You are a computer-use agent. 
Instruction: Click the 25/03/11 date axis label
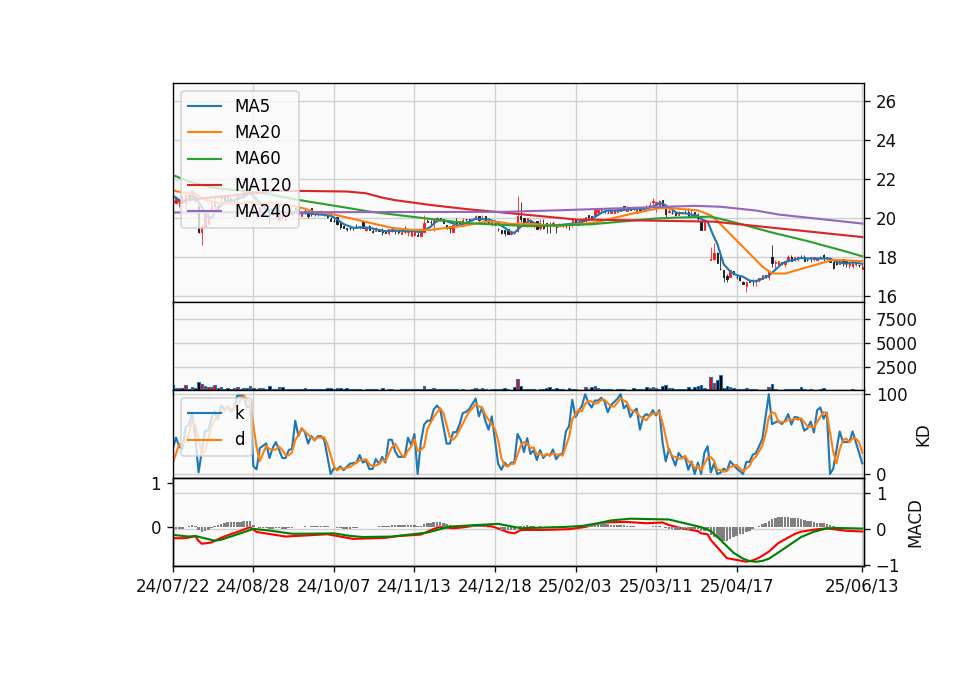pos(656,586)
